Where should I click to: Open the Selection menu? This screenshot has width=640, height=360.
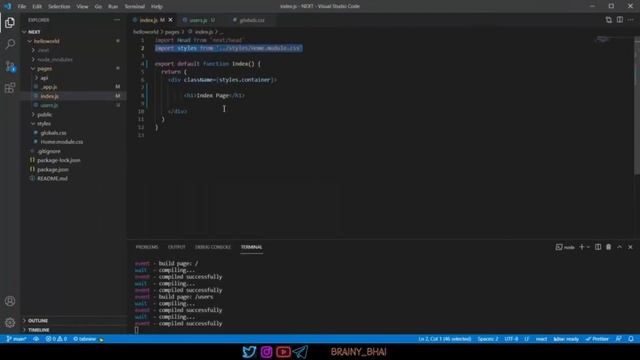tap(59, 7)
